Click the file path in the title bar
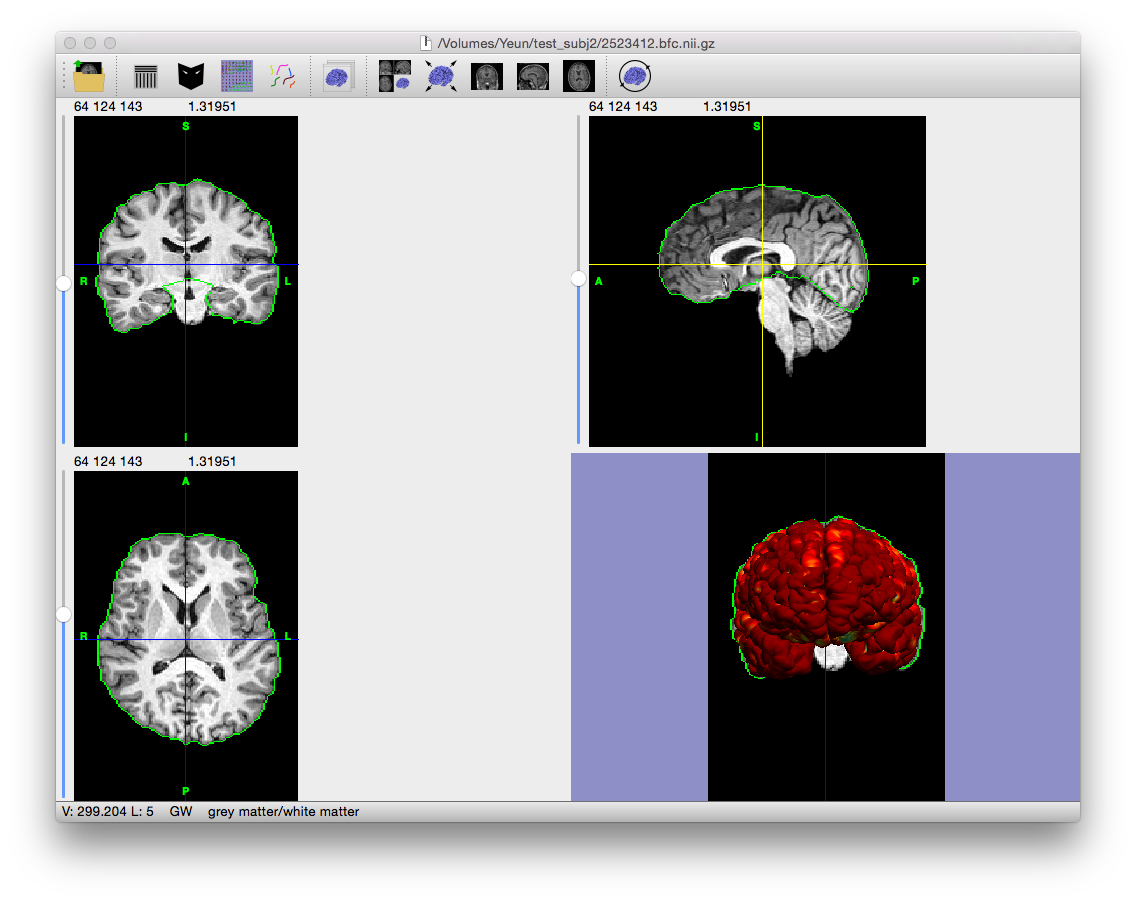Image resolution: width=1136 pixels, height=902 pixels. tap(575, 43)
